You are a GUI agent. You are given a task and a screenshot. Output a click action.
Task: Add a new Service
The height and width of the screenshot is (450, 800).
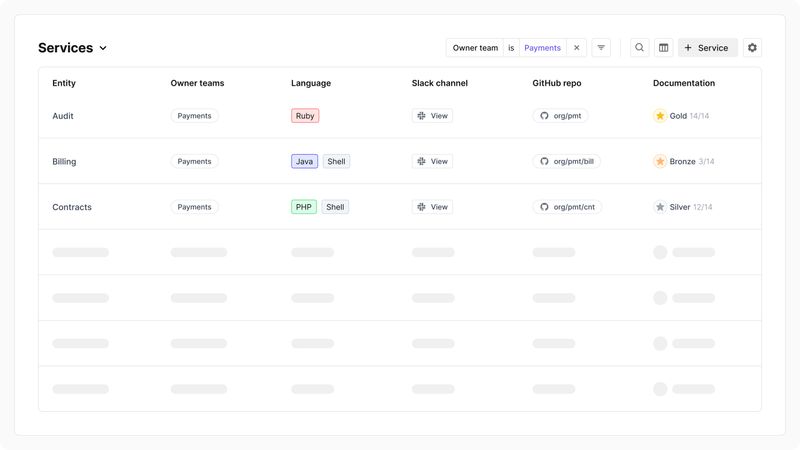pyautogui.click(x=707, y=48)
